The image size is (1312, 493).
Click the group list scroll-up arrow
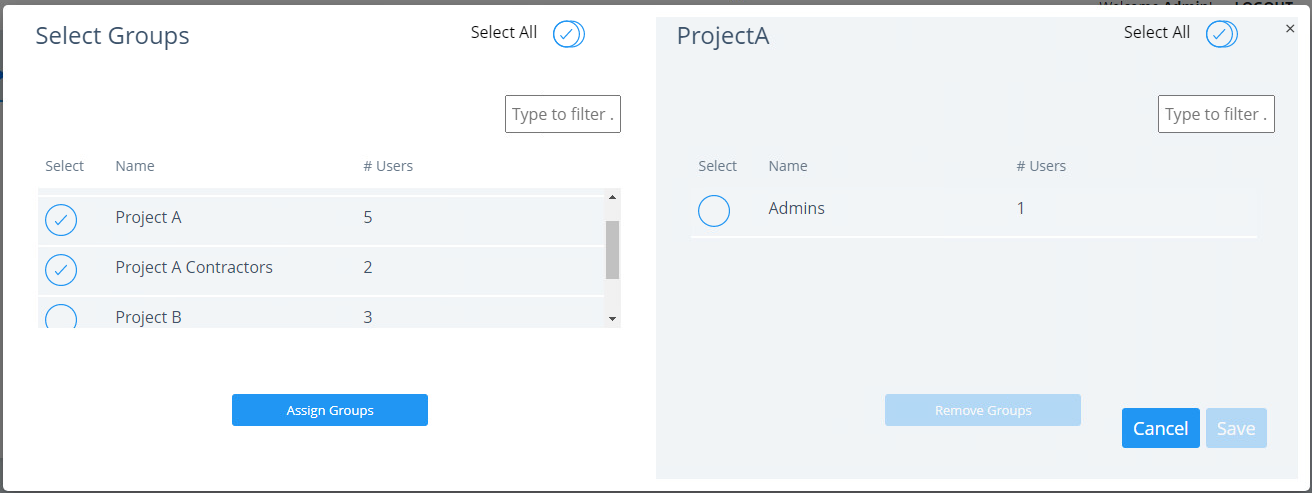[x=612, y=197]
